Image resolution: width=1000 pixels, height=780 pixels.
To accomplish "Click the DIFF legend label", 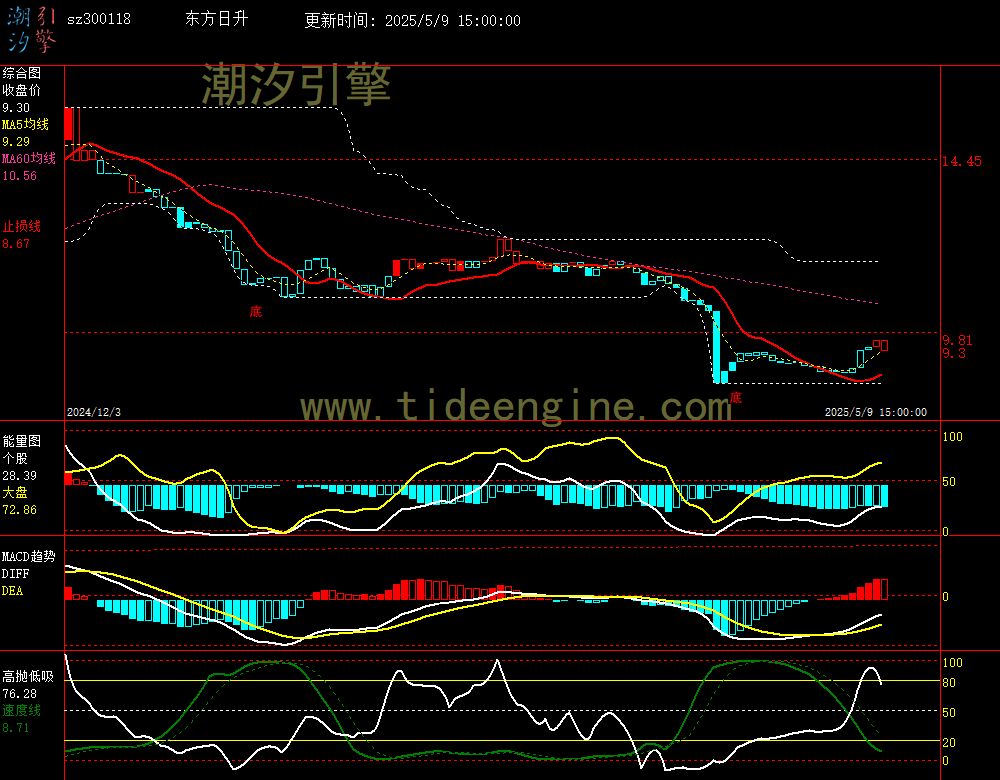I will [13, 574].
